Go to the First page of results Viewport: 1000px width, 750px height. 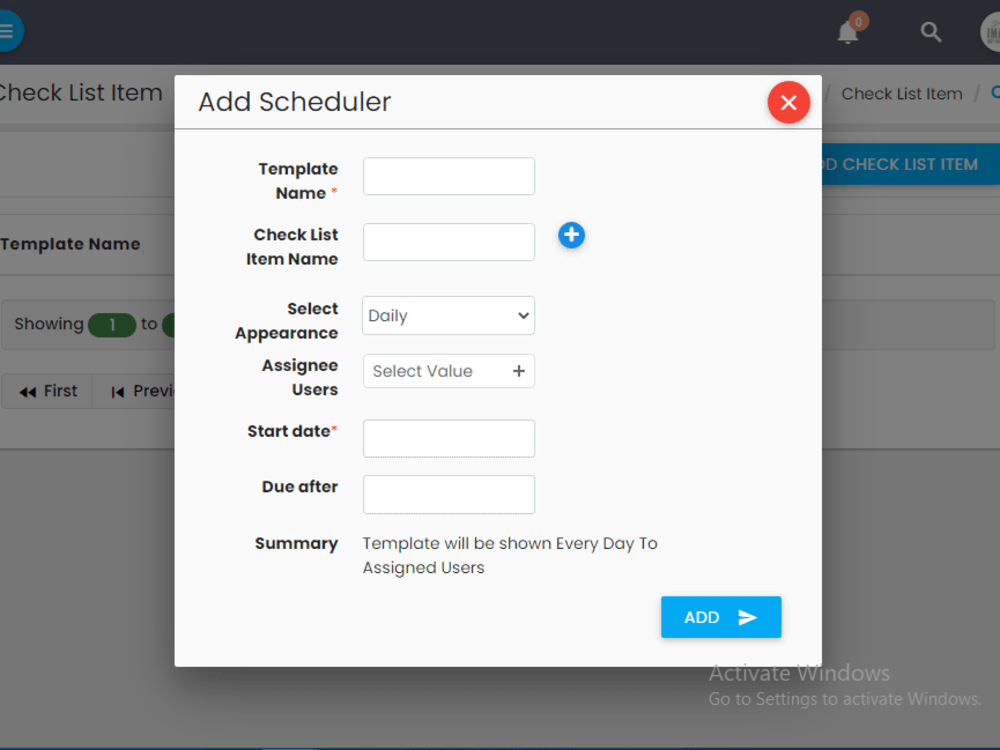47,391
